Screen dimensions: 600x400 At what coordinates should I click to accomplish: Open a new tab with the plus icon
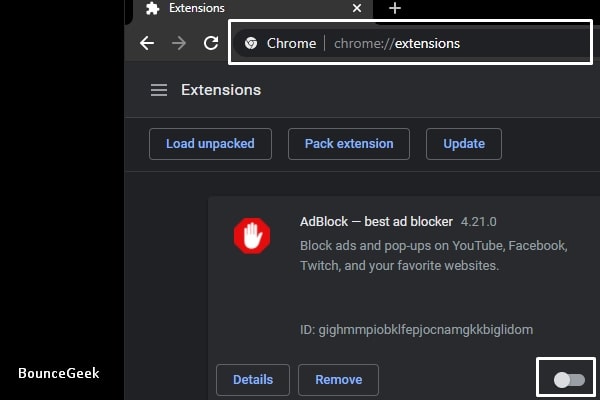click(395, 8)
